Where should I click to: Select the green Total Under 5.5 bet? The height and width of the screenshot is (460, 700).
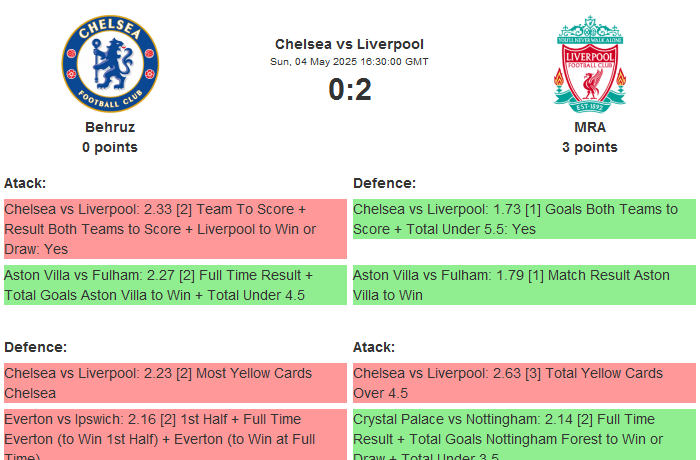click(523, 219)
